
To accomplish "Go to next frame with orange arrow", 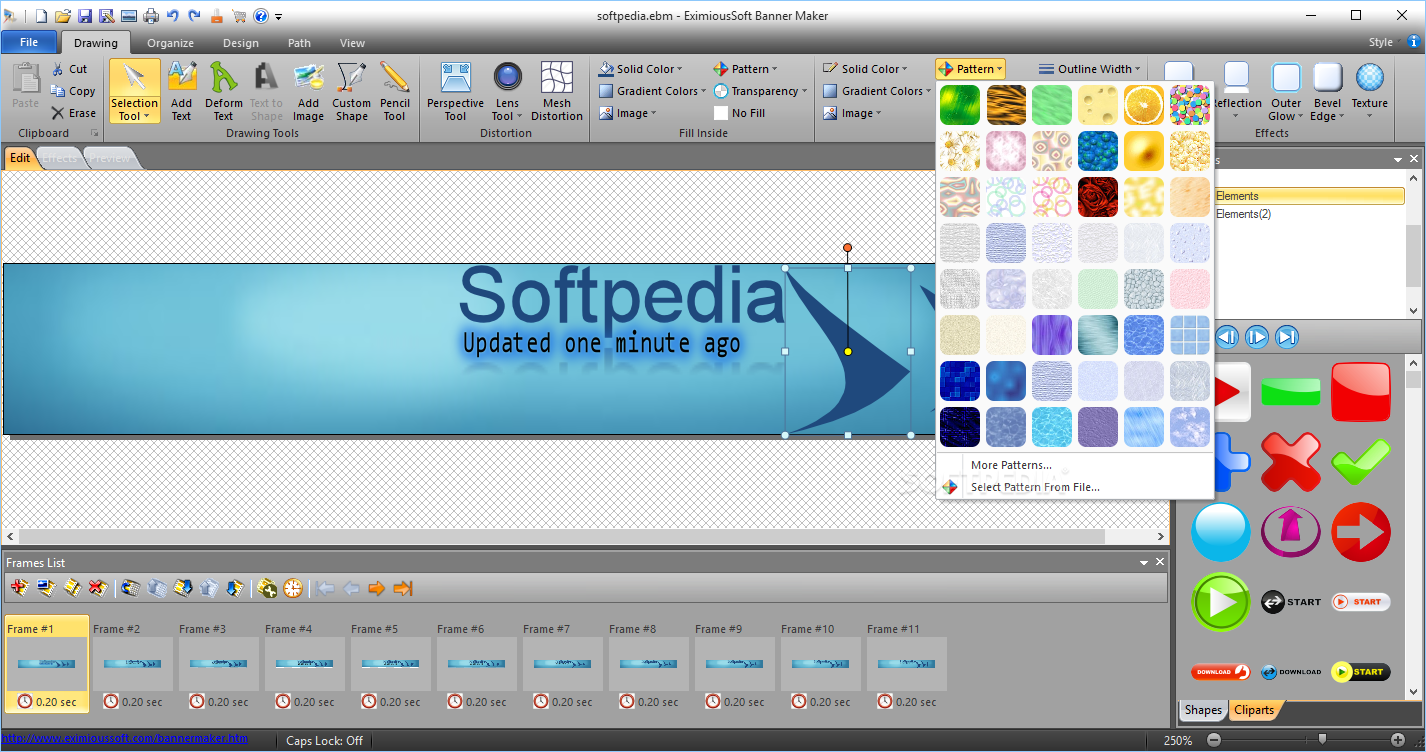I will click(x=377, y=588).
